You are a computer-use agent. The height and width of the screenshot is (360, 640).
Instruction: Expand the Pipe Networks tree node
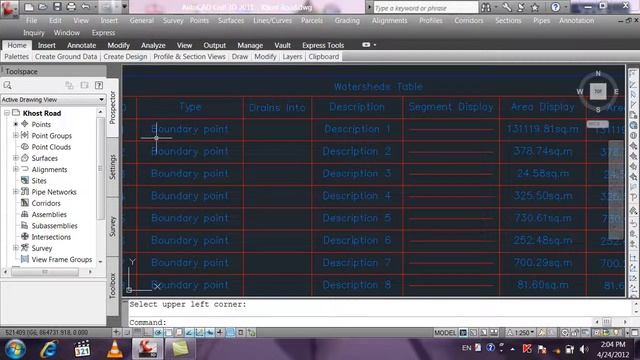click(16, 191)
